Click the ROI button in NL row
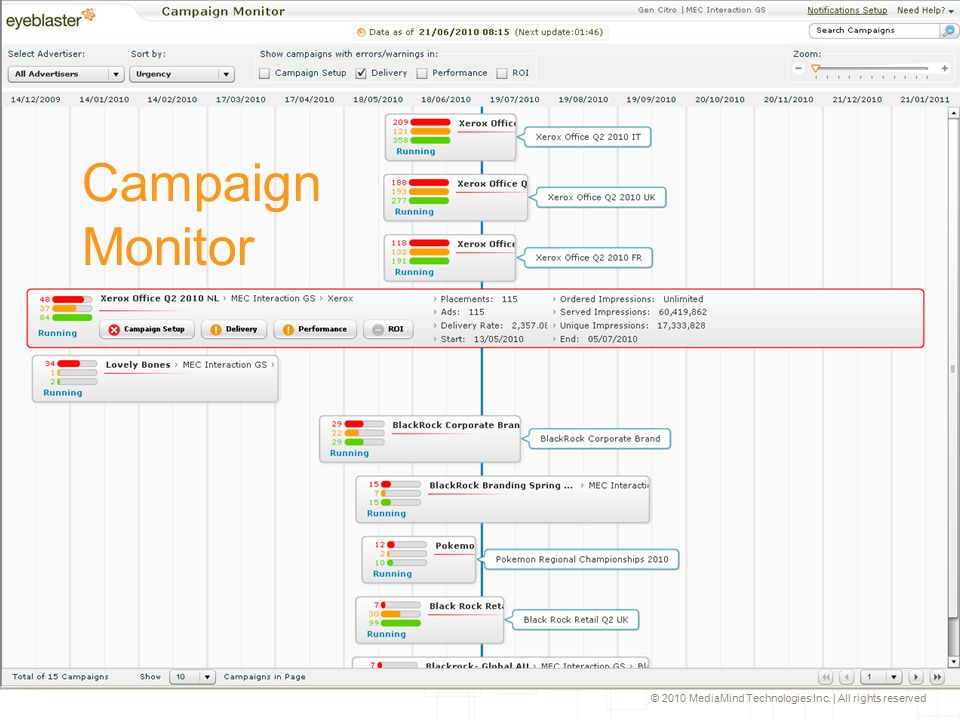This screenshot has width=960, height=720. point(388,329)
